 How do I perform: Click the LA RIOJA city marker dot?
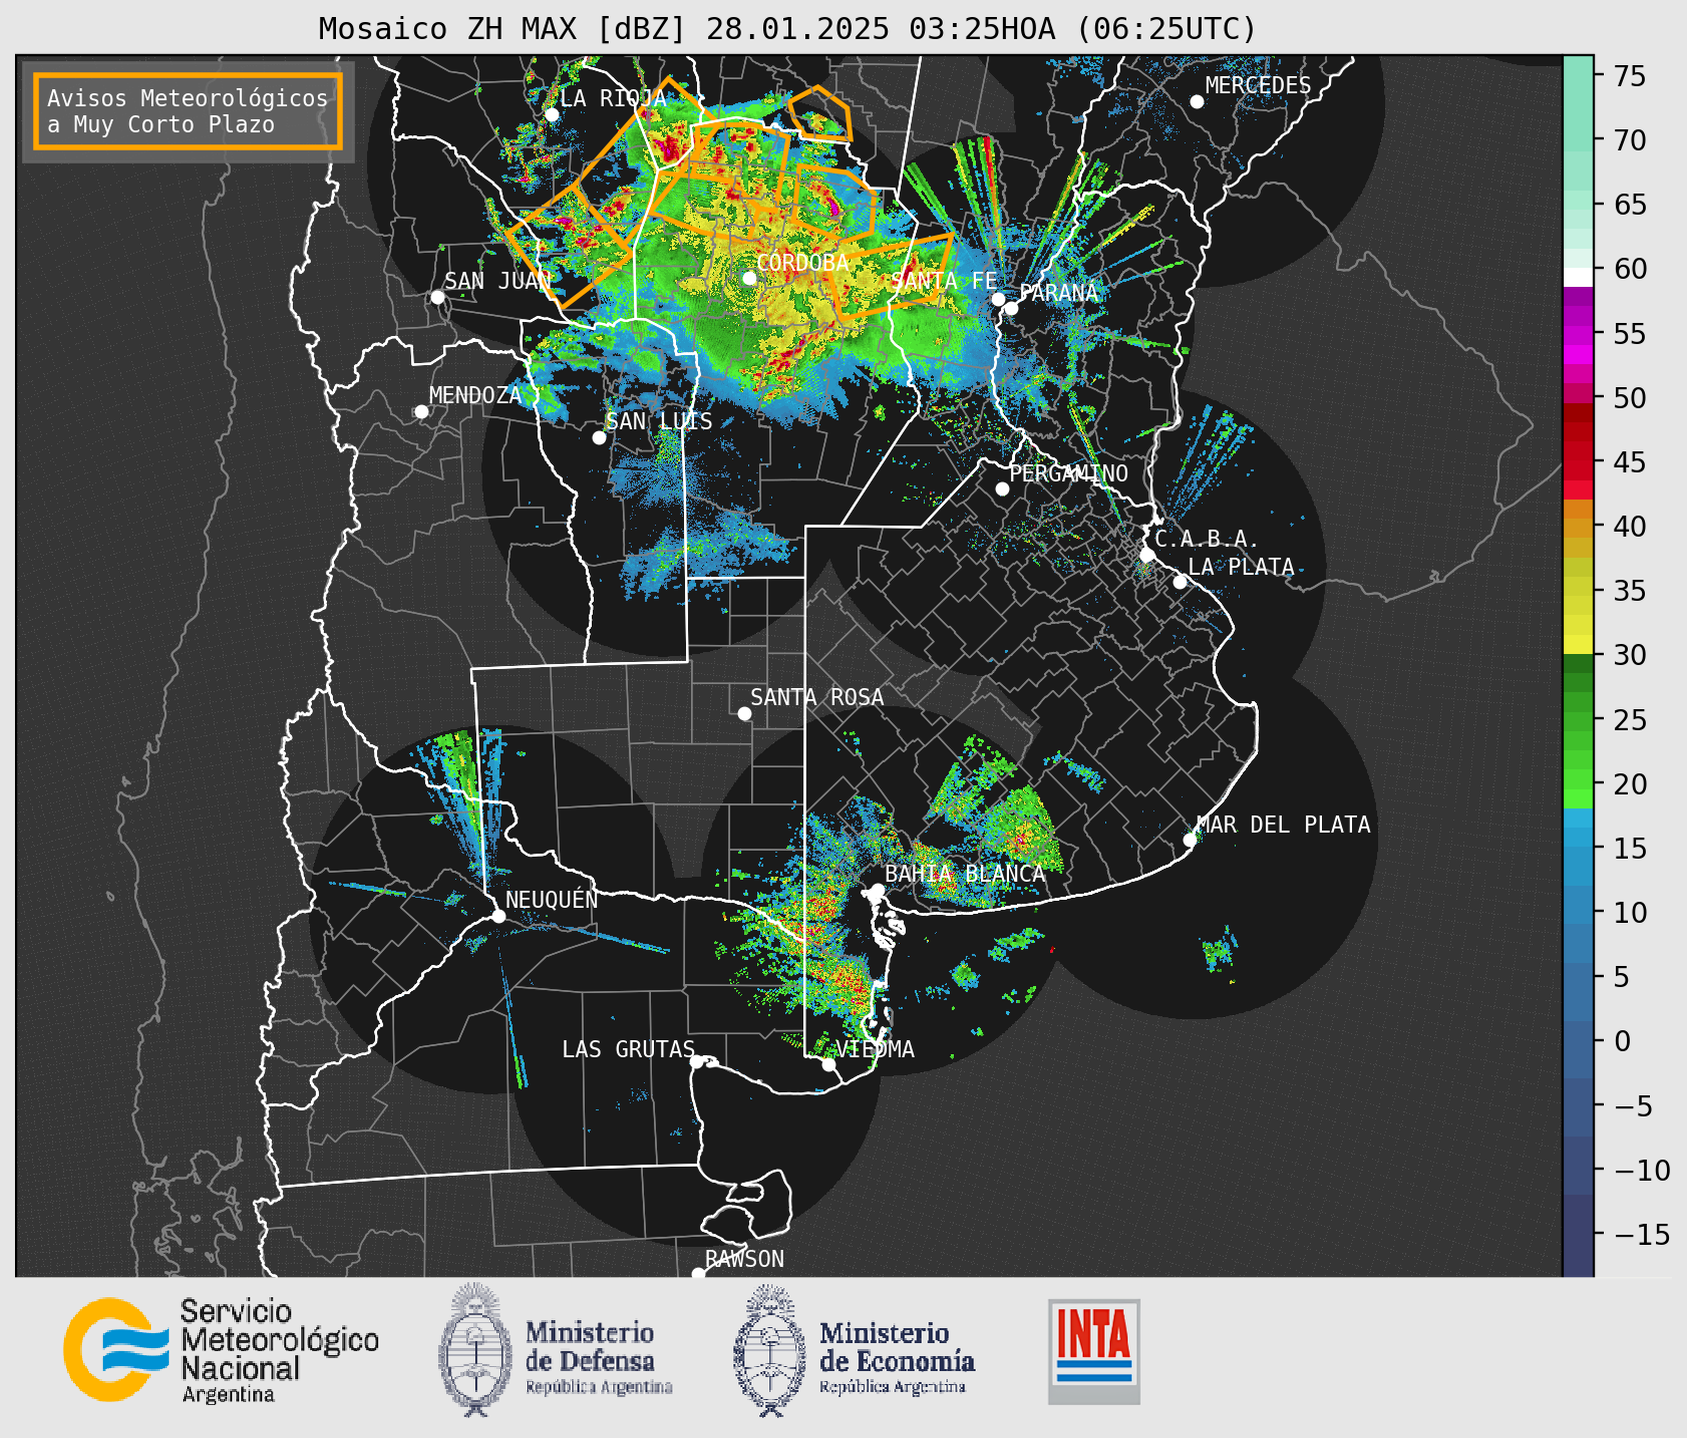click(552, 115)
